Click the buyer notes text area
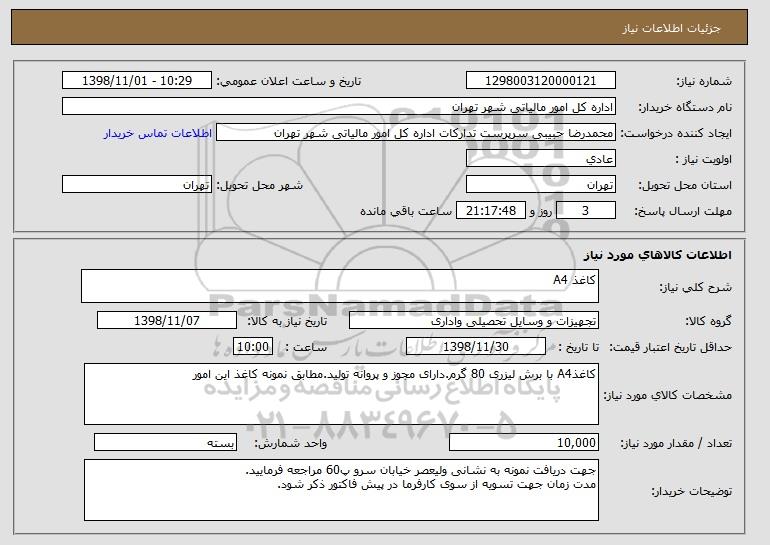 click(x=341, y=490)
